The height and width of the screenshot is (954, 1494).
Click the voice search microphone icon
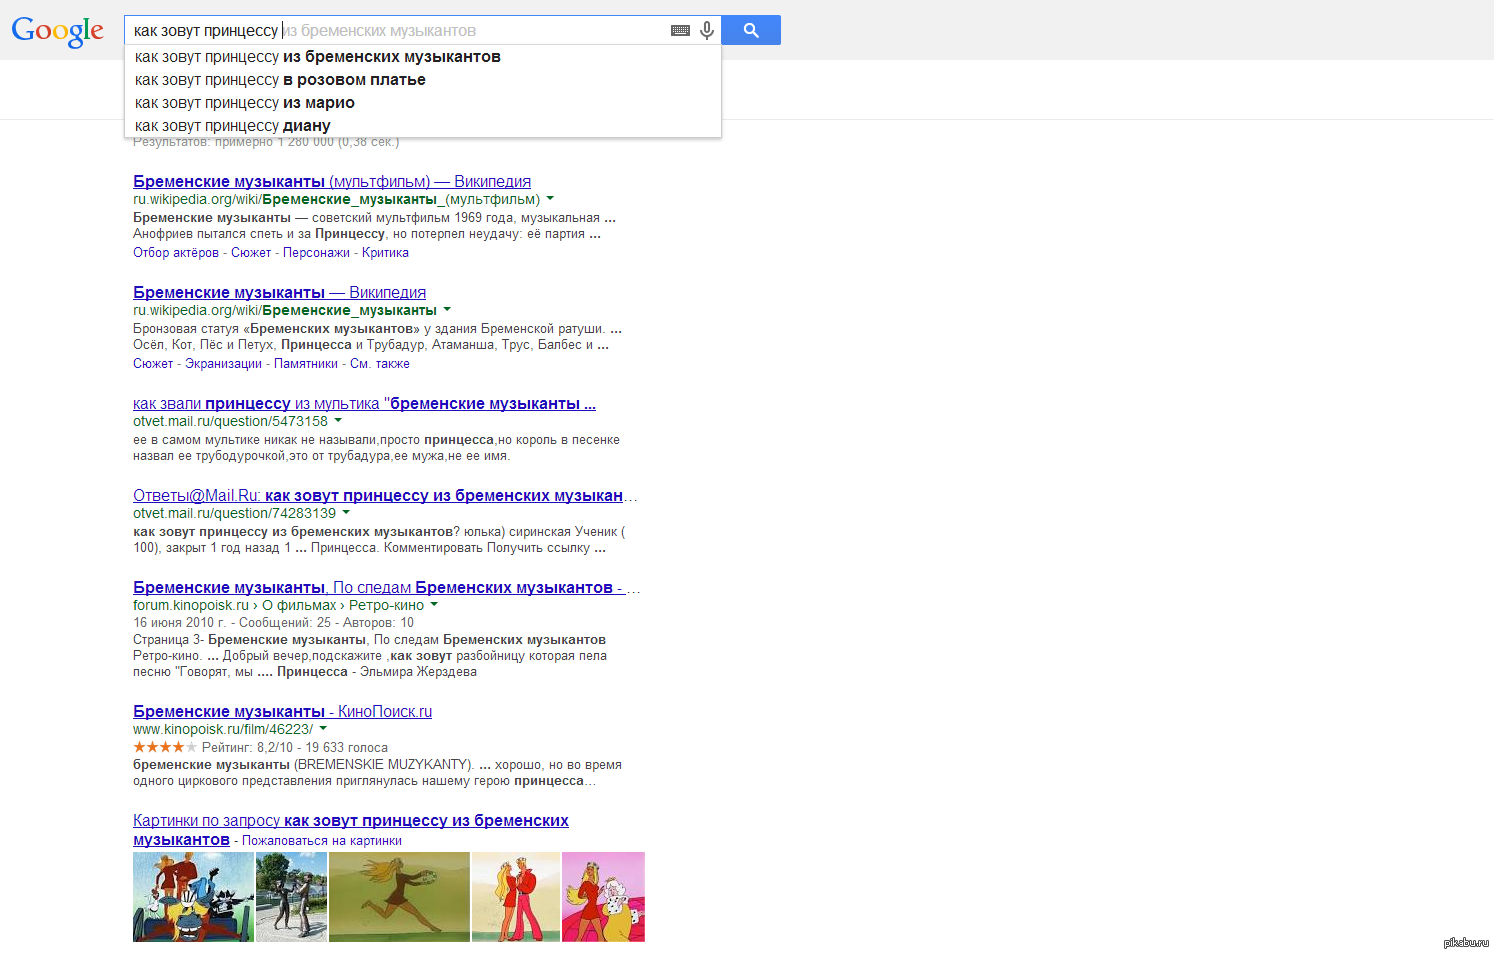[707, 31]
